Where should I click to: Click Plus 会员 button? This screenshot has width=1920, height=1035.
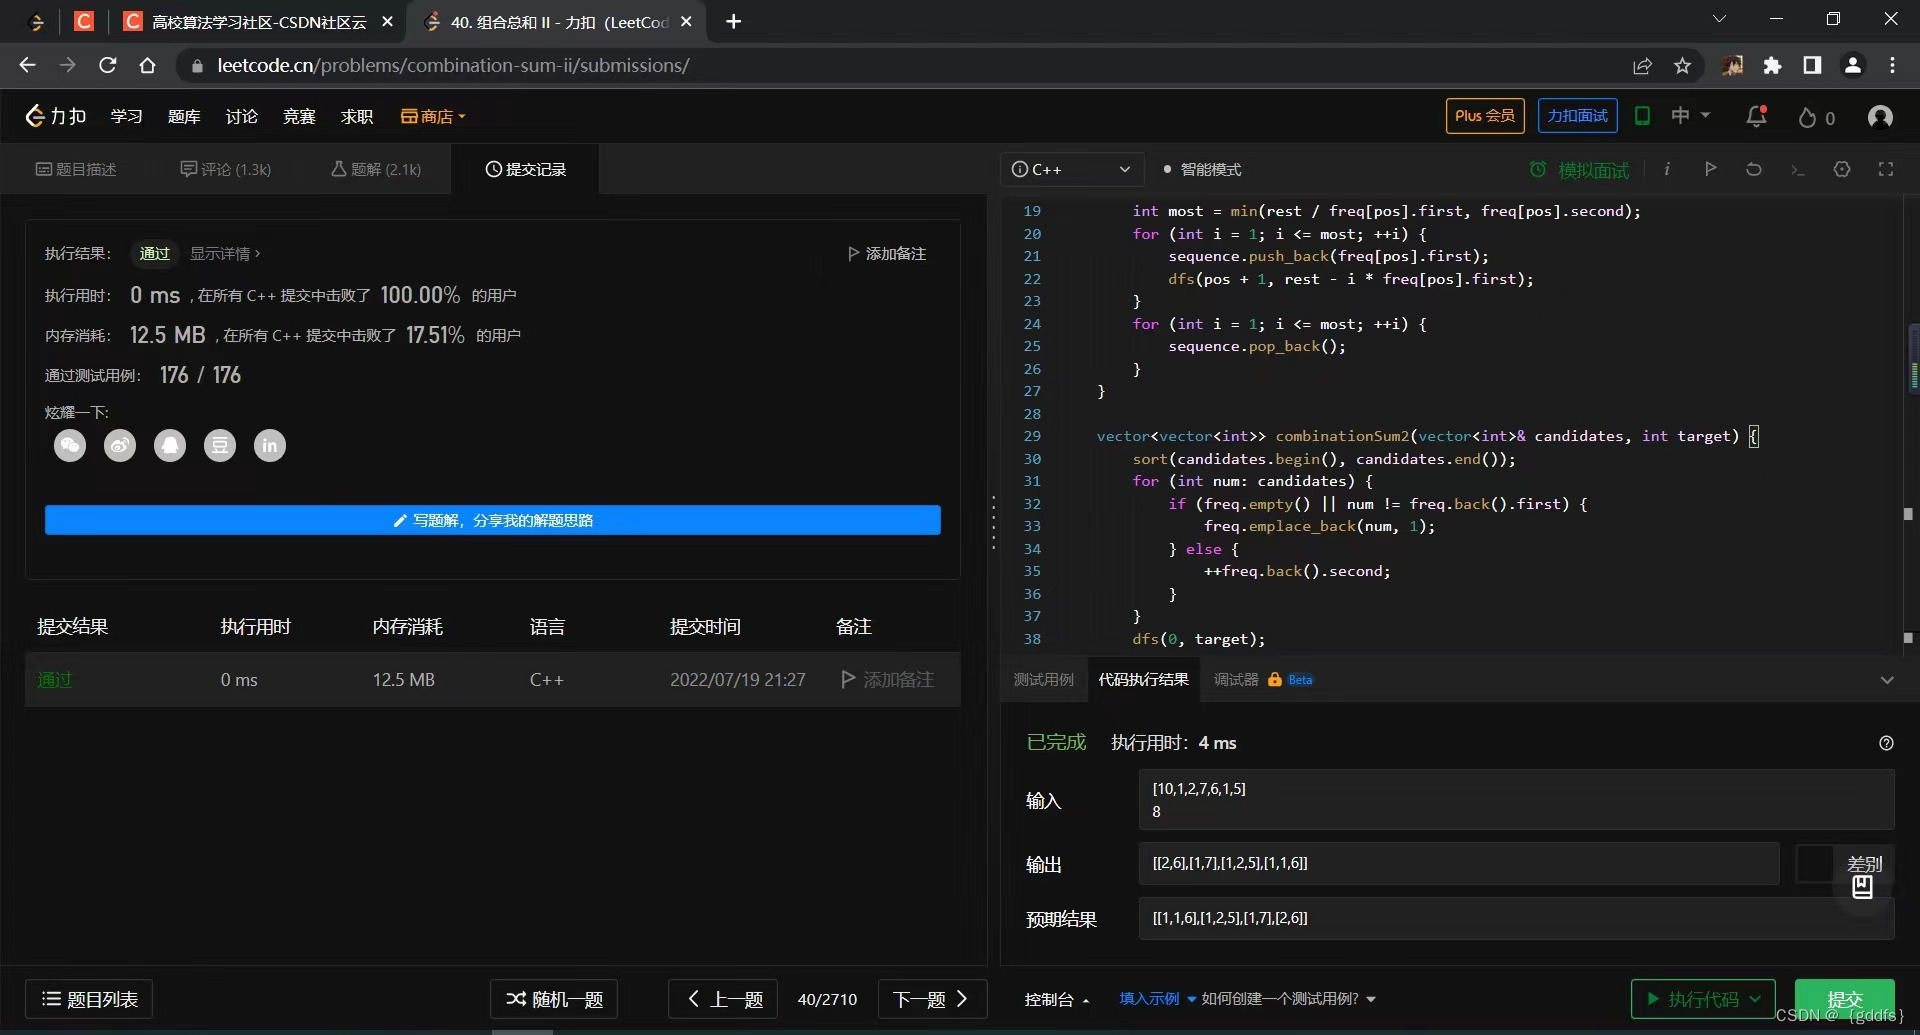pos(1485,116)
